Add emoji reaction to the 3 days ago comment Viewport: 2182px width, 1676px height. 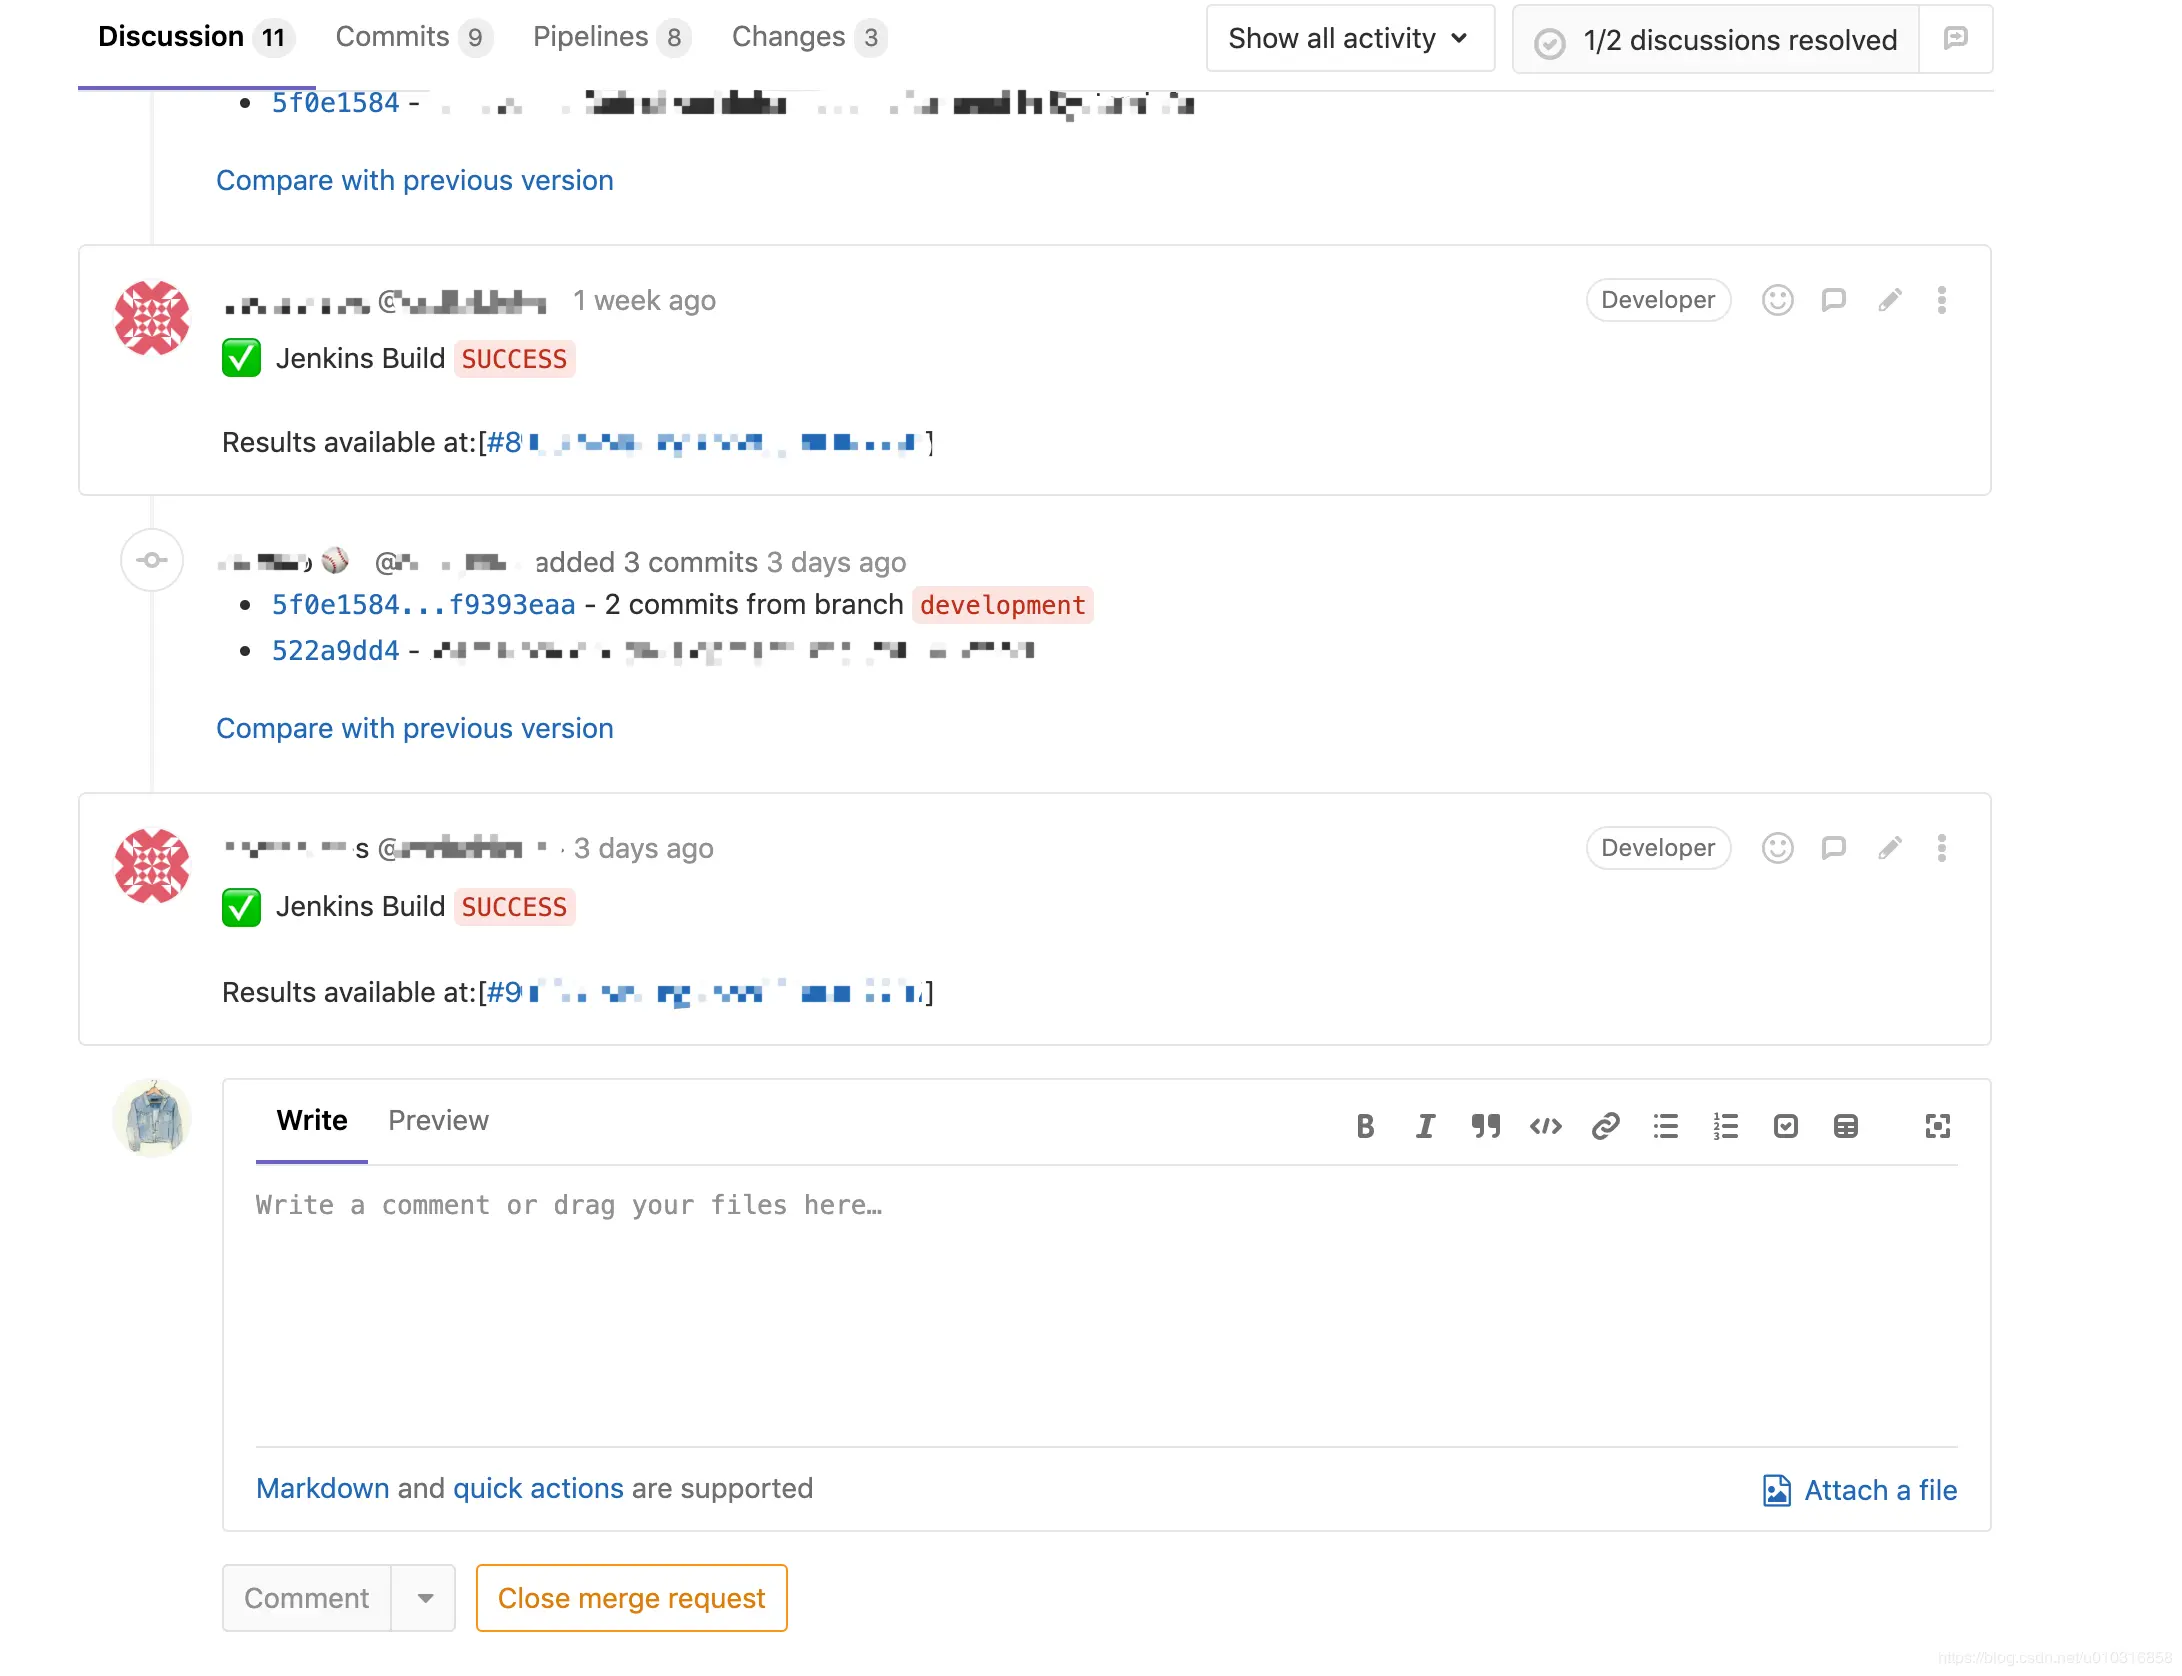click(x=1777, y=848)
